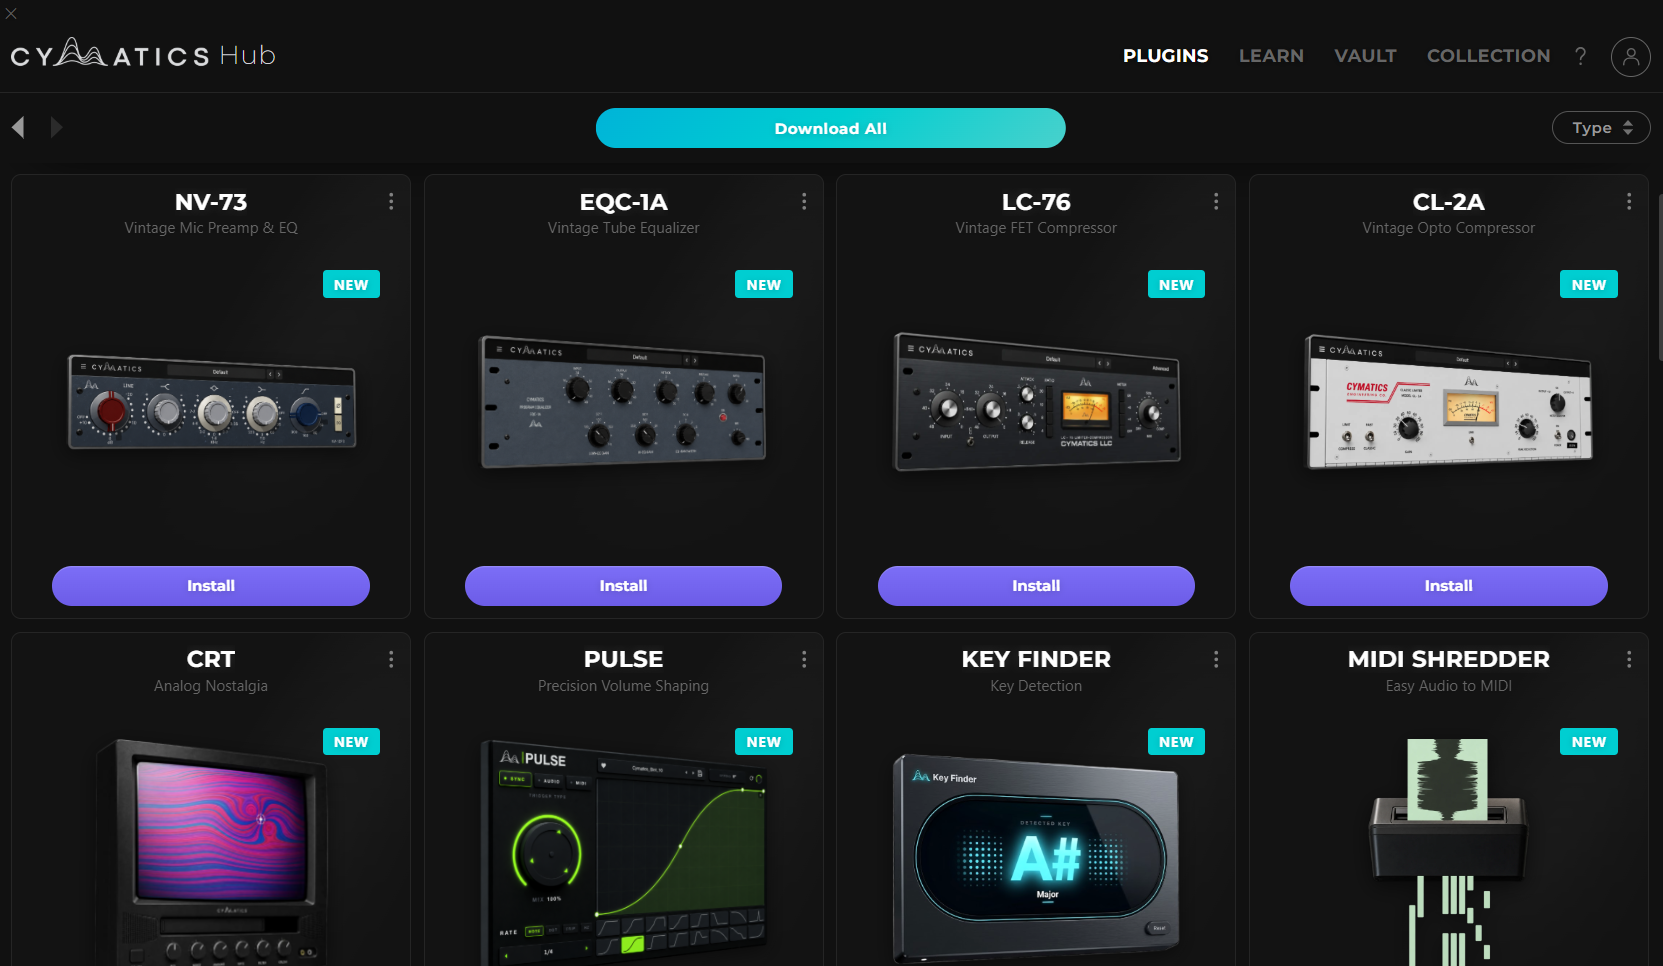This screenshot has width=1663, height=966.
Task: Click the "Vintage FET Compressor" subtitle
Action: [1036, 228]
